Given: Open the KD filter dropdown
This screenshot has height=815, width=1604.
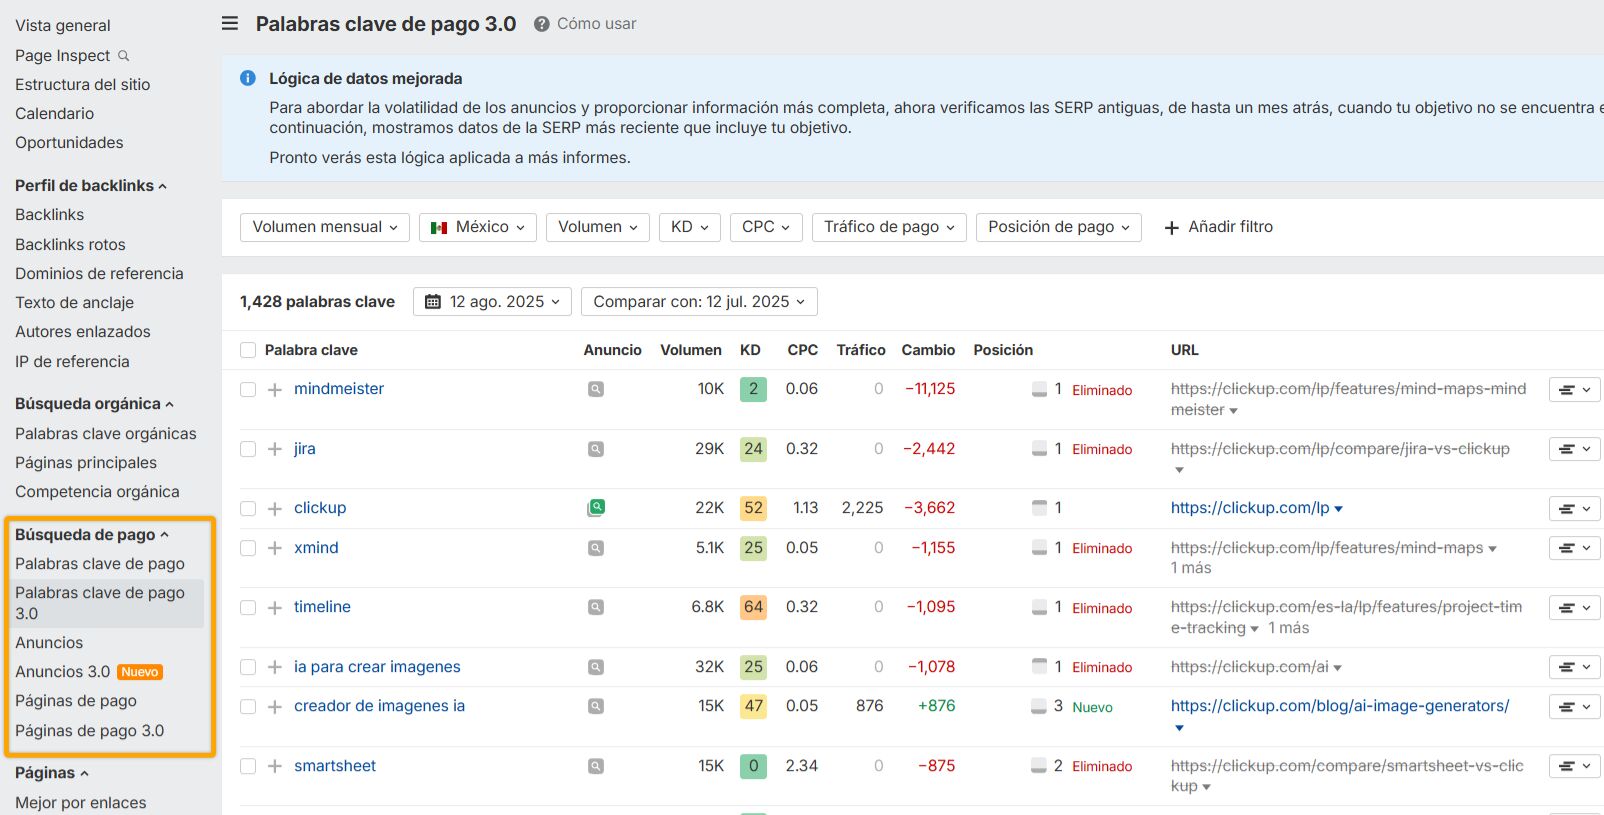Looking at the screenshot, I should [690, 227].
